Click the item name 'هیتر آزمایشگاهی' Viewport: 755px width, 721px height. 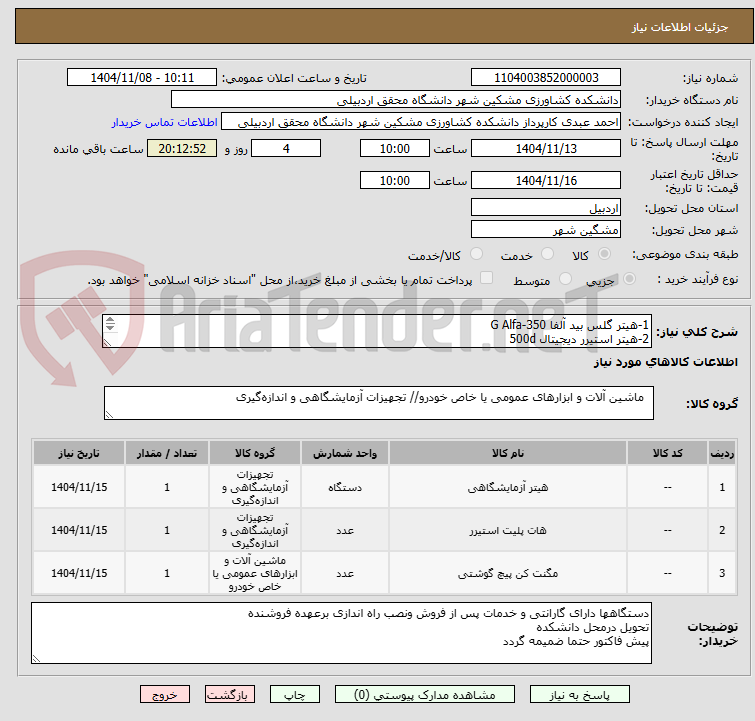pyautogui.click(x=508, y=487)
